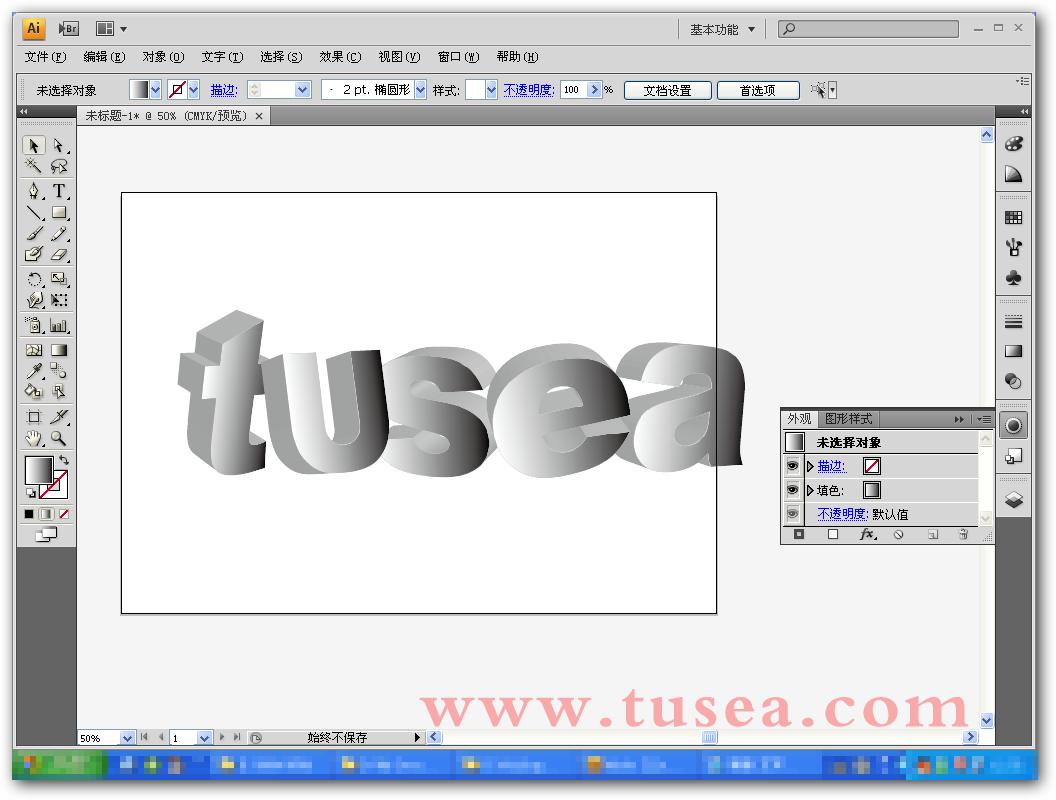This screenshot has height=800, width=1056.
Task: Click the 描边 stroke swatch in Appearance
Action: [871, 466]
